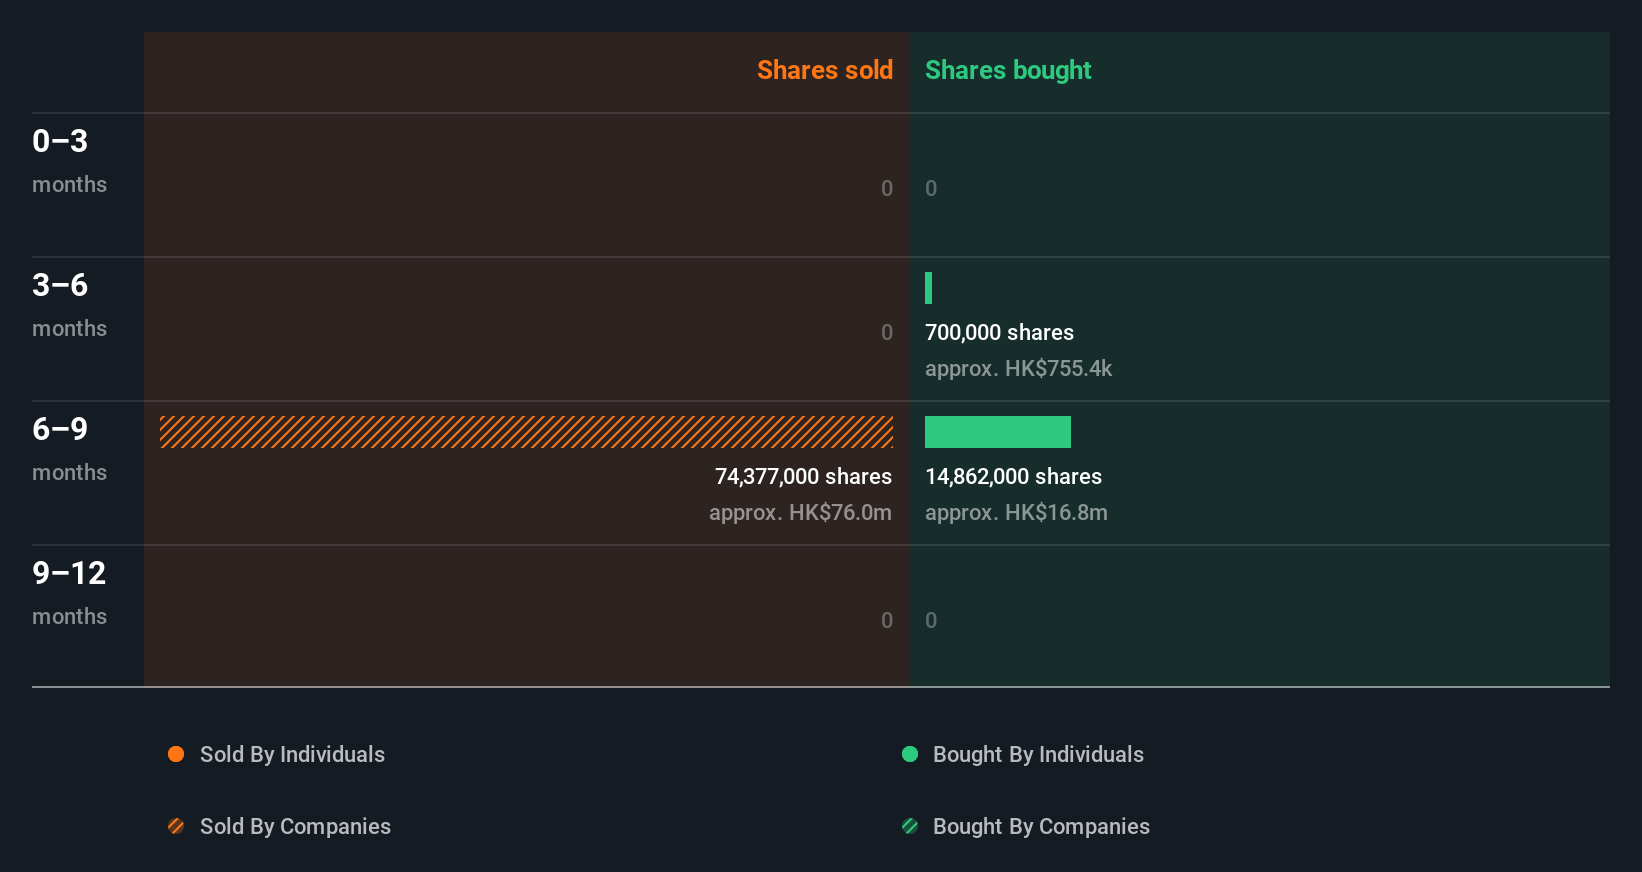Image resolution: width=1642 pixels, height=872 pixels.
Task: Select the small green 700,000 shares bar
Action: [x=928, y=288]
